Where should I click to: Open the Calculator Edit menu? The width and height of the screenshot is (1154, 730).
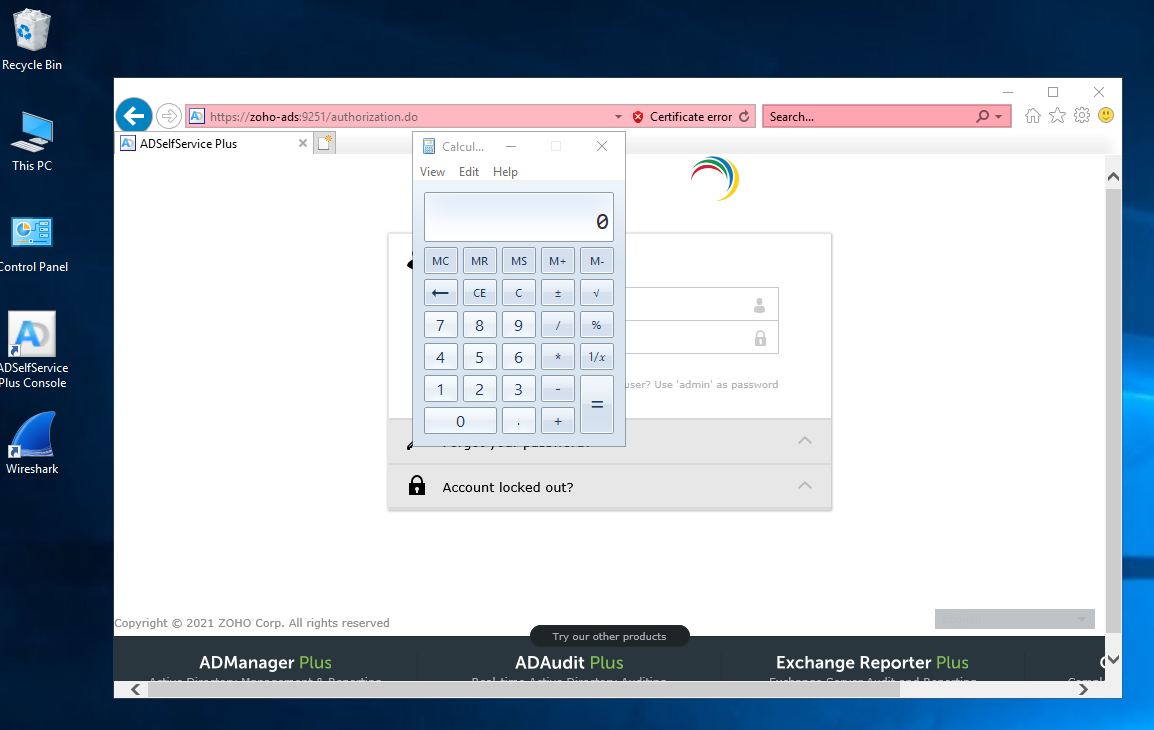point(469,172)
